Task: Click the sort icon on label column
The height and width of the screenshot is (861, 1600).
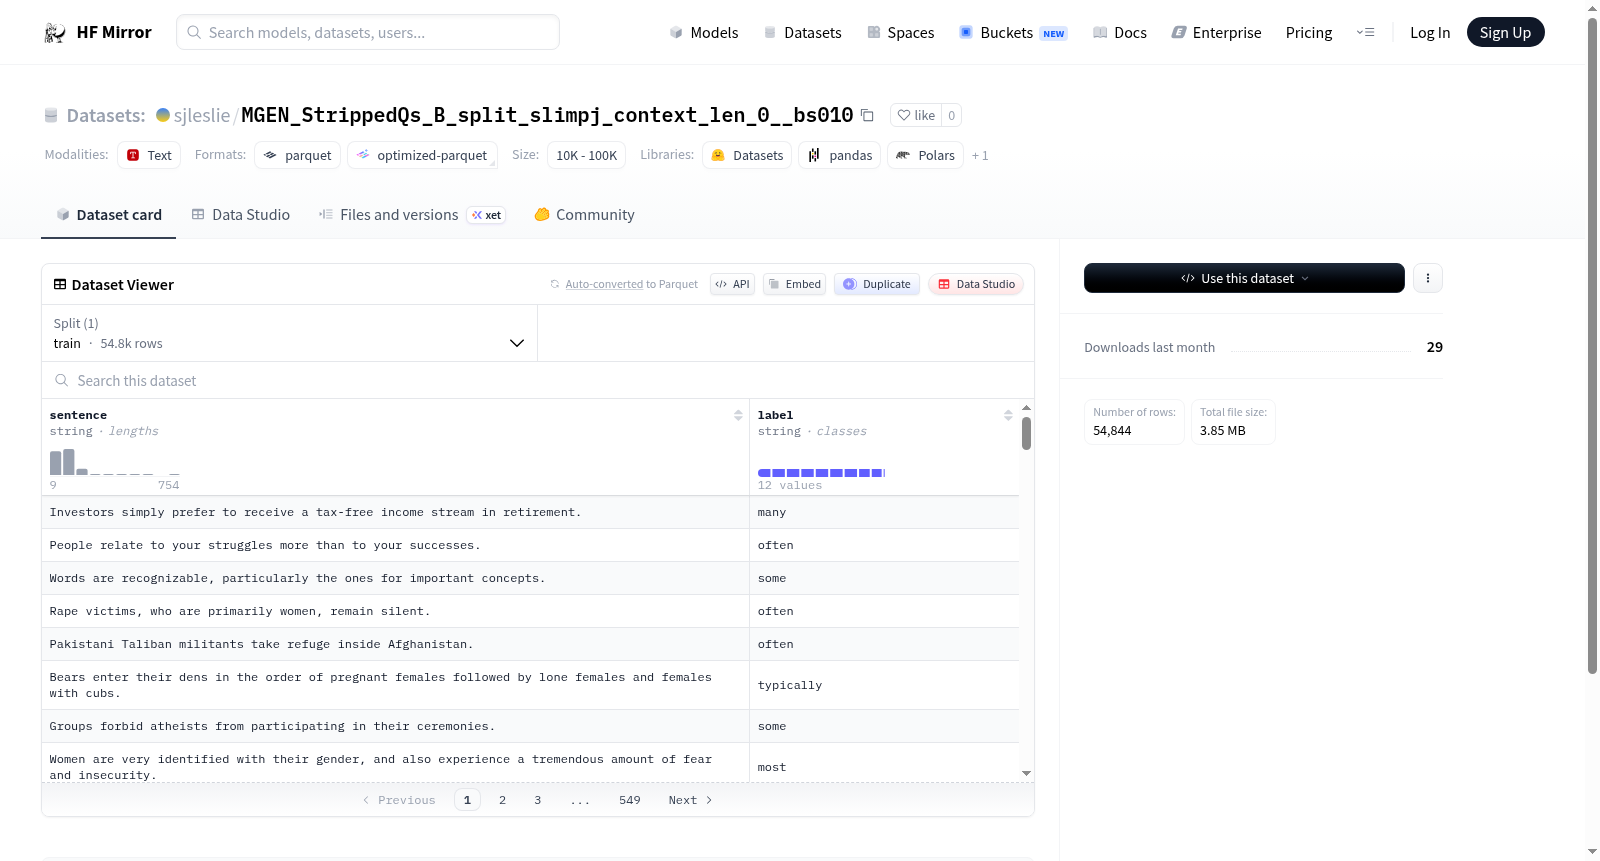Action: (x=1008, y=415)
